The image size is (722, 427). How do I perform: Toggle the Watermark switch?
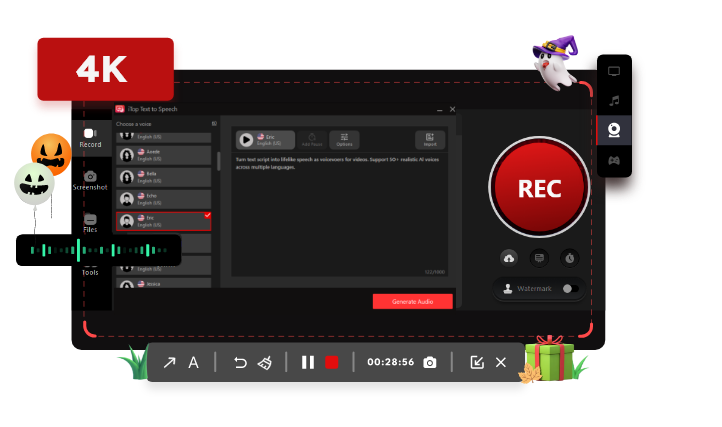(570, 288)
